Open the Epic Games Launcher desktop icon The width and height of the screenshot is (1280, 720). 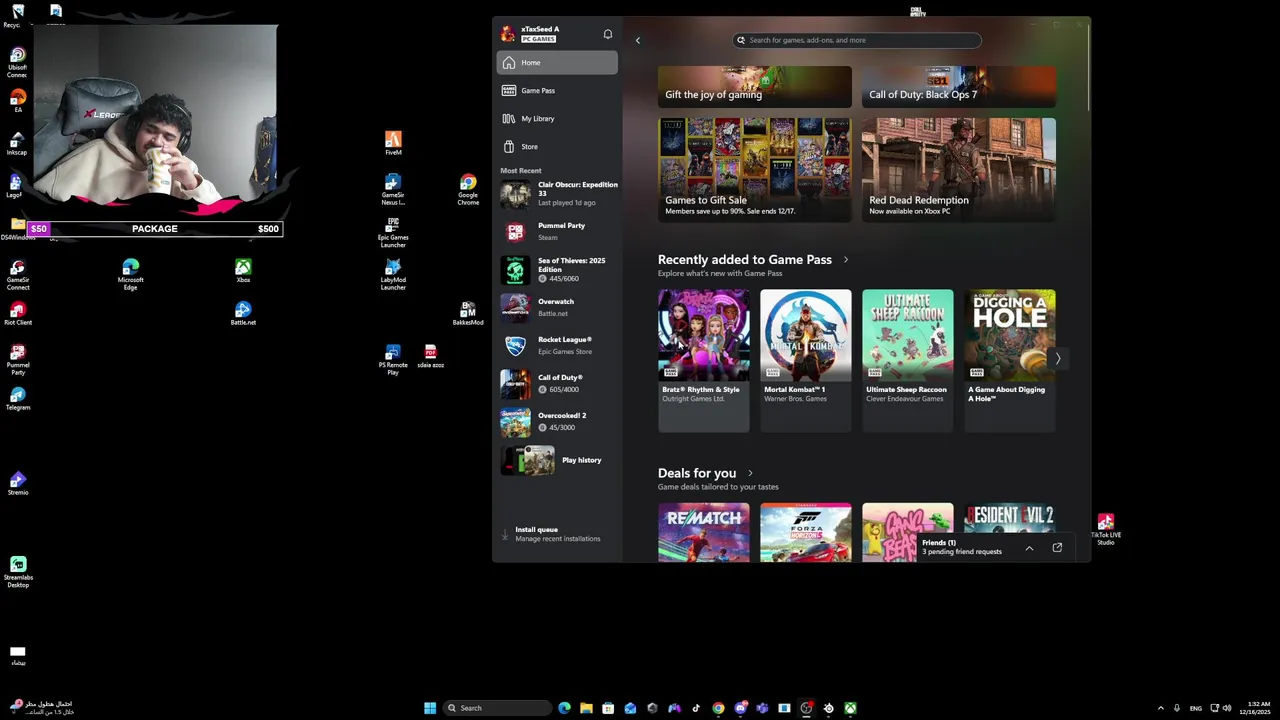pyautogui.click(x=393, y=233)
